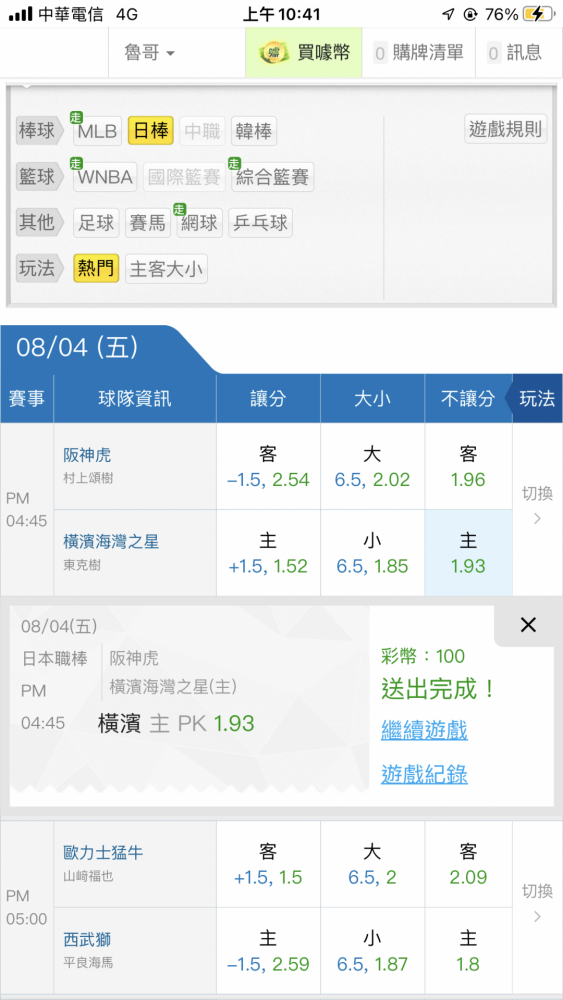Expand 切換 for the 歐力士猛牛 match

coord(537,904)
